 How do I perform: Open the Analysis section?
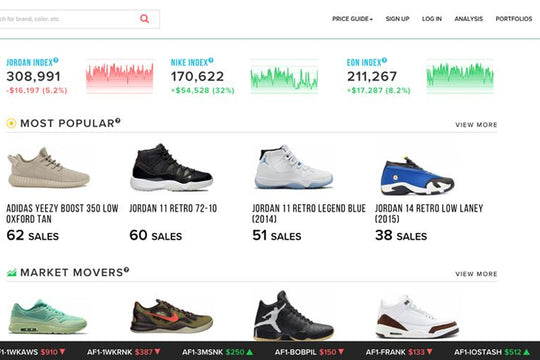click(x=468, y=19)
